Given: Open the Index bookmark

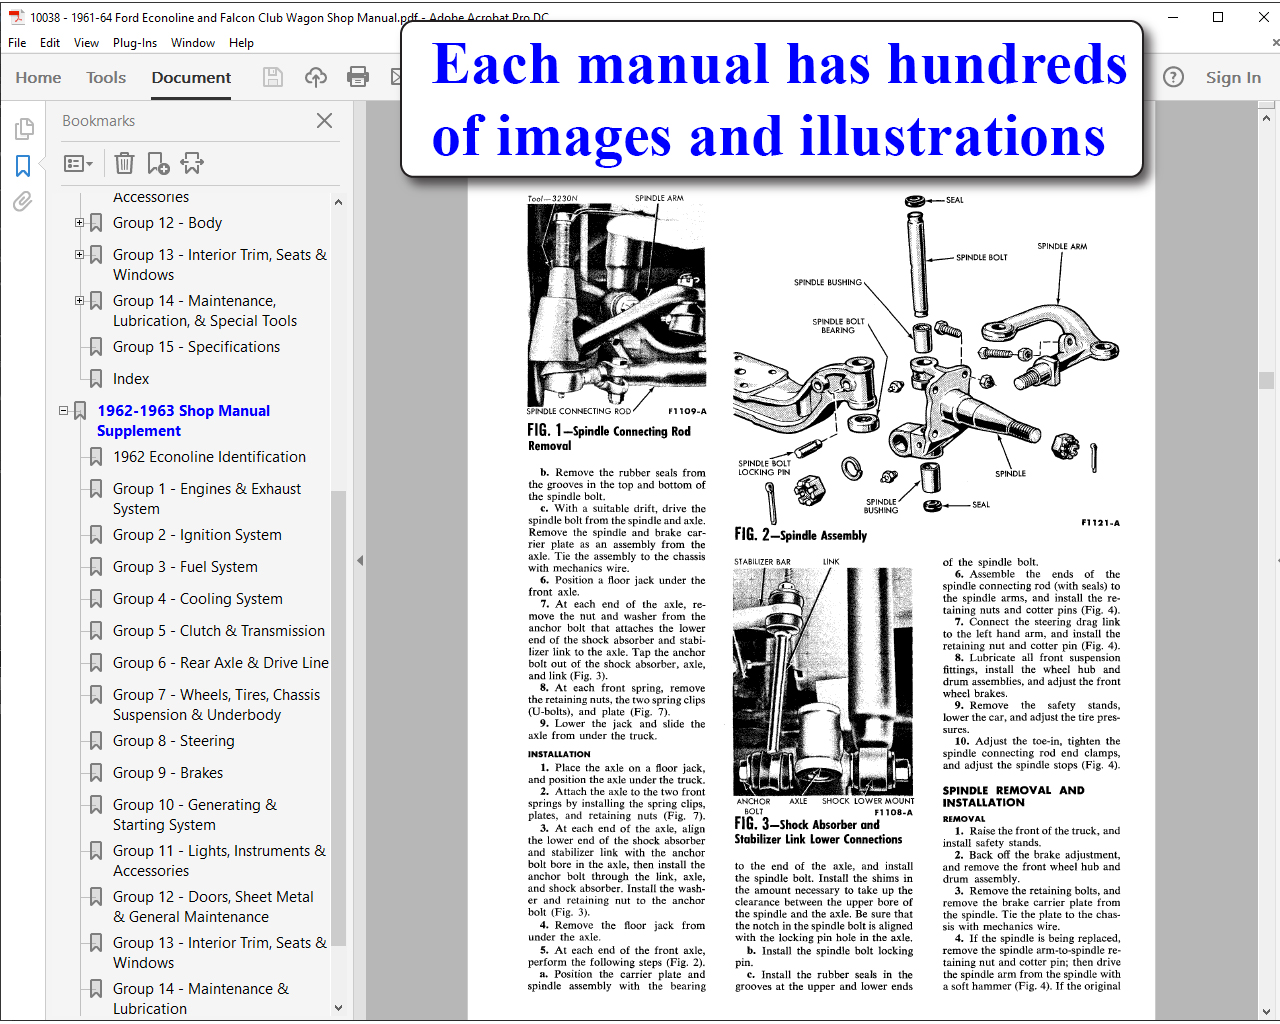Looking at the screenshot, I should [131, 379].
